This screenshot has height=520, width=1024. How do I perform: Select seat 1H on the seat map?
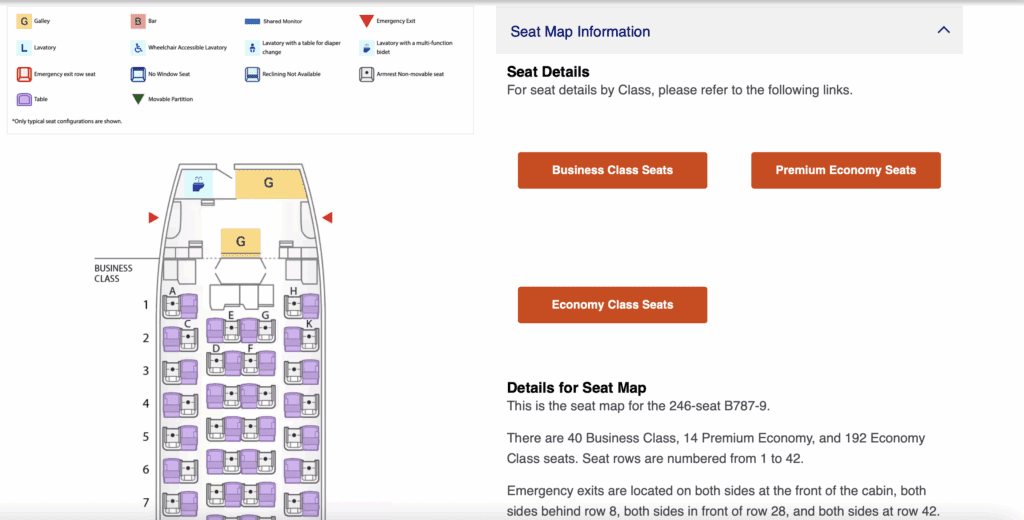pyautogui.click(x=301, y=306)
